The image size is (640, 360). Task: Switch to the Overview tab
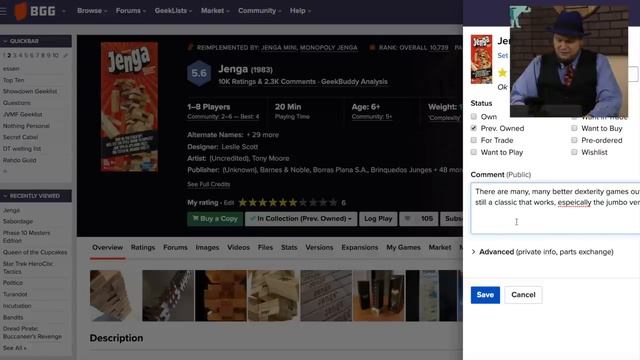point(107,247)
